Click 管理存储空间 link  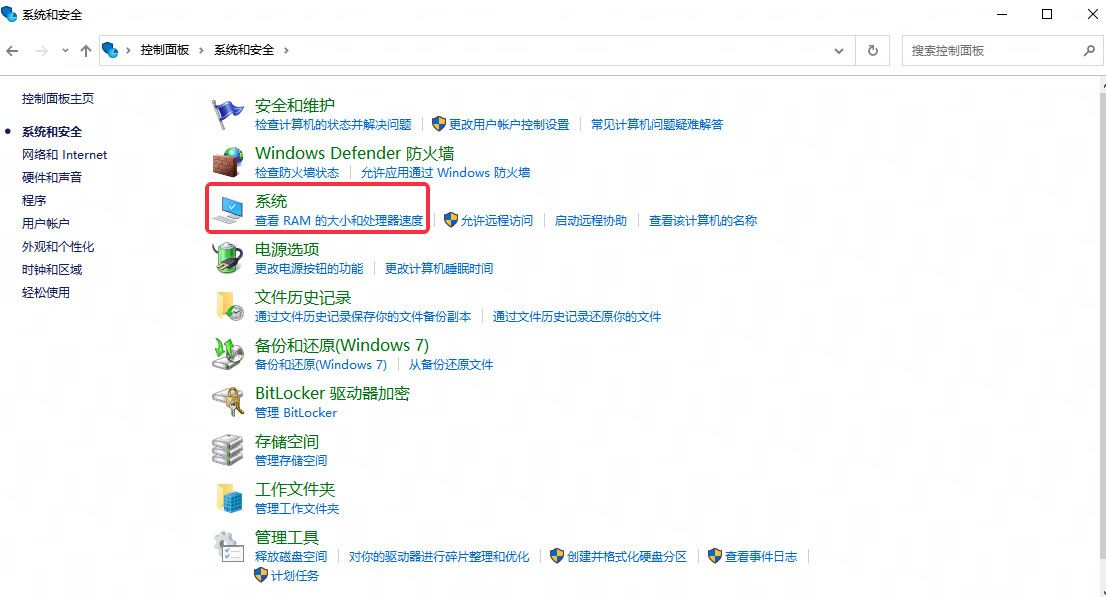coord(291,460)
